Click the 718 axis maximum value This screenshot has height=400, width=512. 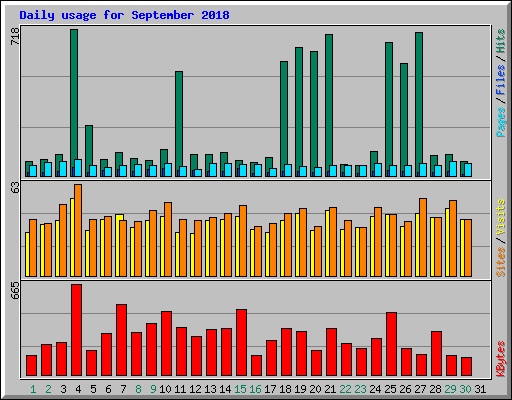15,36
